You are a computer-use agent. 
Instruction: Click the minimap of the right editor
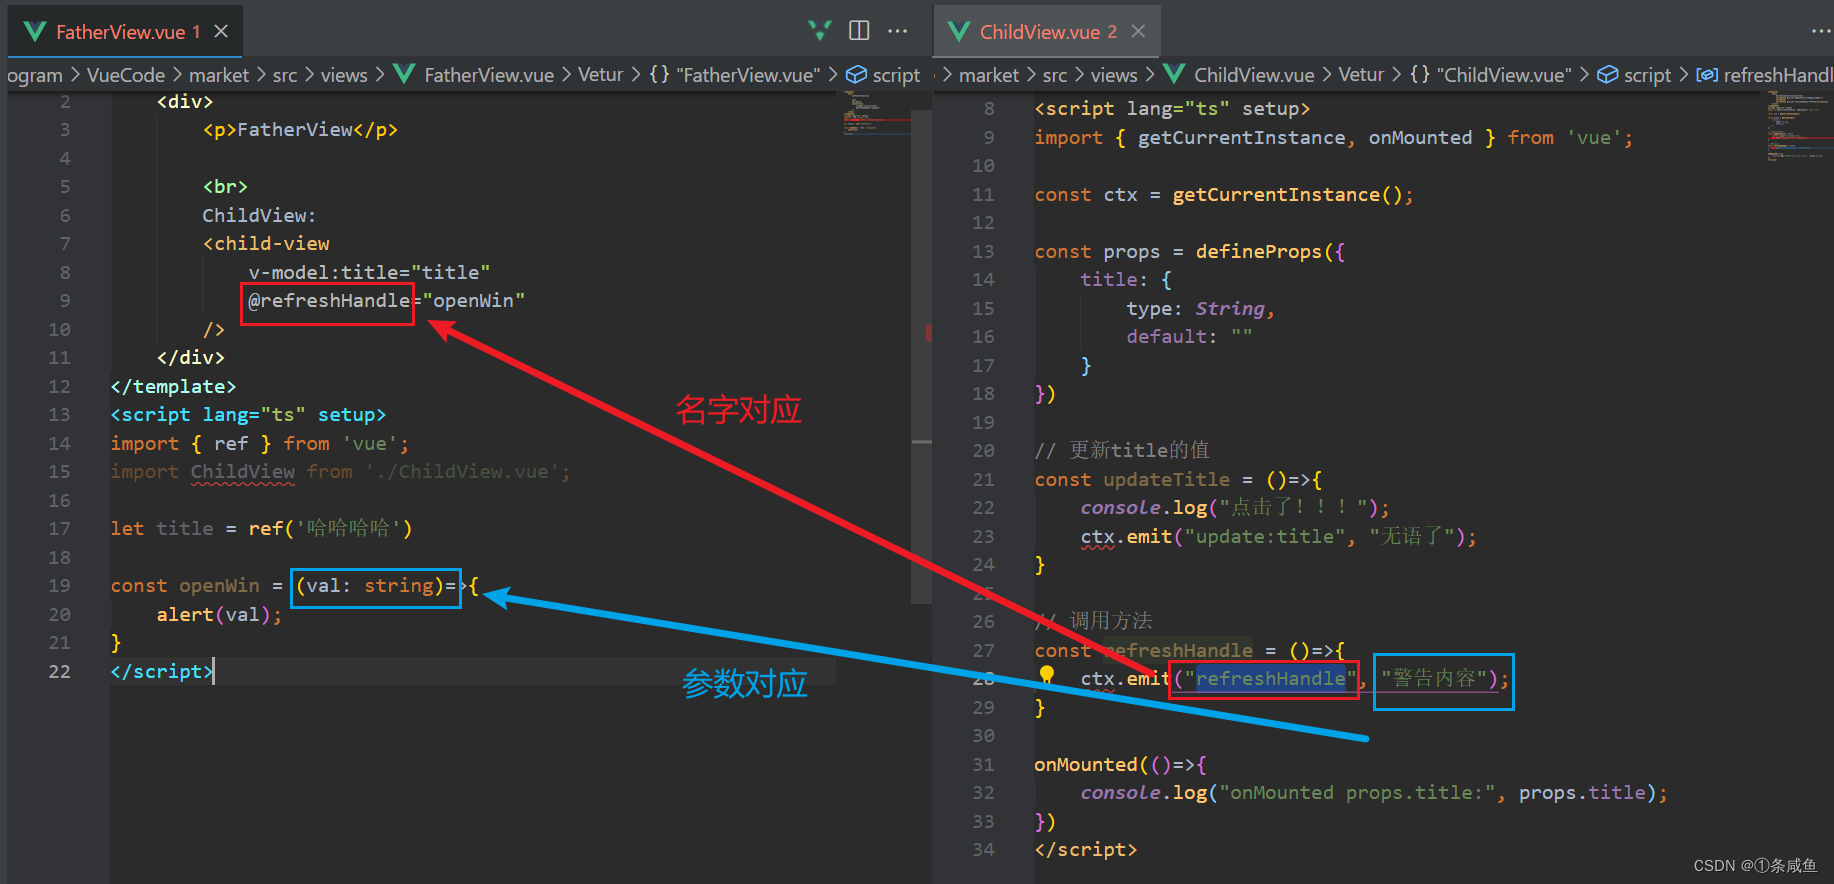[1799, 125]
